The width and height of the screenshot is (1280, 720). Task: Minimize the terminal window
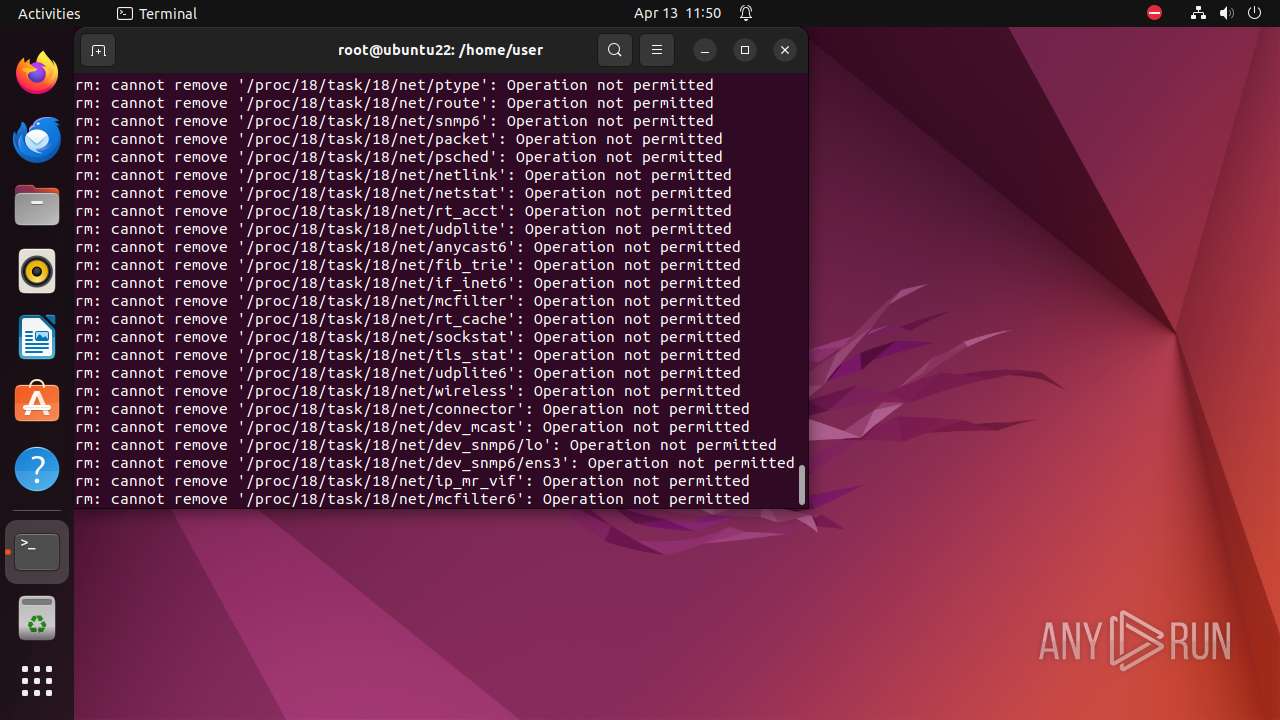(x=705, y=50)
